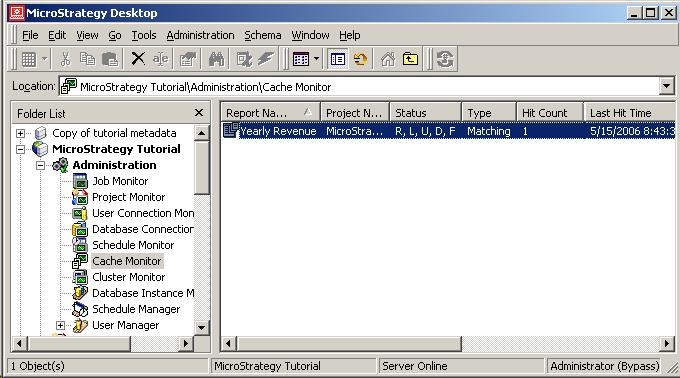This screenshot has width=680, height=378.
Task: Toggle the Folder List pane toolbar button
Action: [x=337, y=59]
